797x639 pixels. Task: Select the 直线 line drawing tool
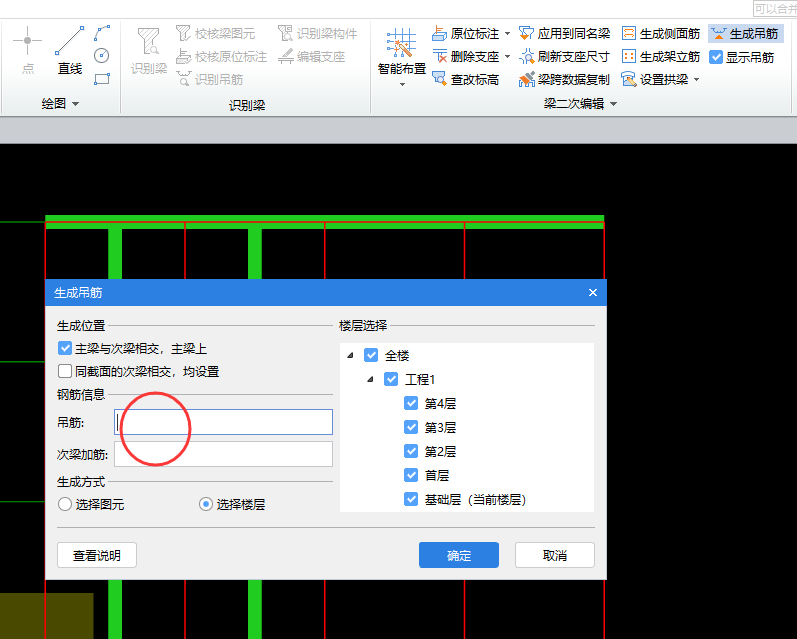70,50
